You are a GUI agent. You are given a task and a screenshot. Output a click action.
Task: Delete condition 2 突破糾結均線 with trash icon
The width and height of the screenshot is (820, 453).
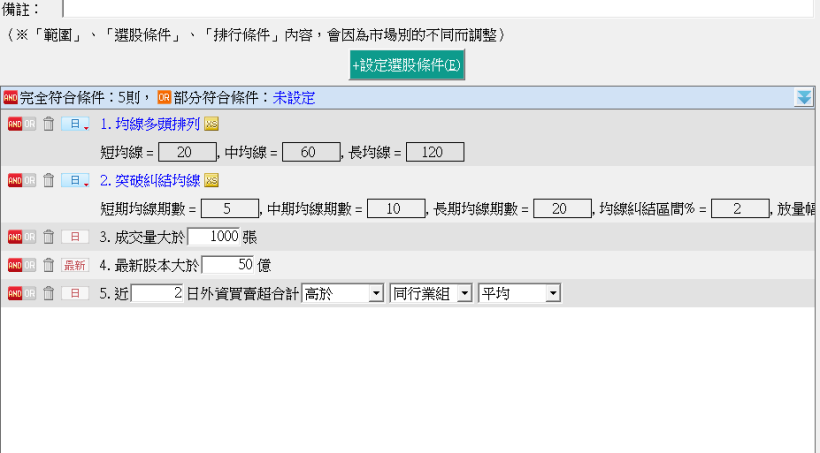(x=48, y=180)
